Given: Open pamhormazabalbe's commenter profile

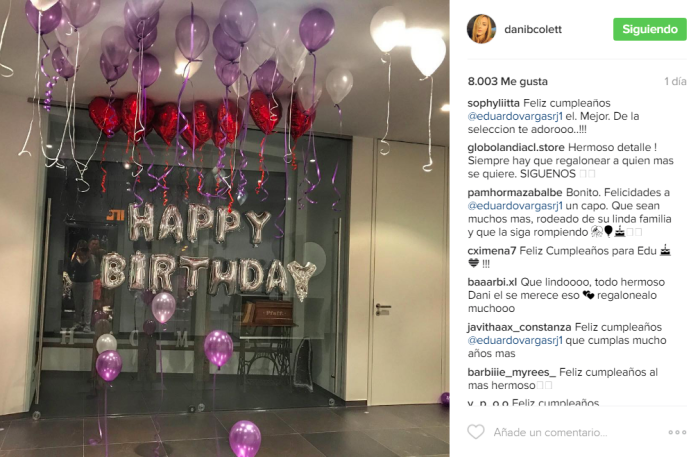Looking at the screenshot, I should (x=515, y=193).
